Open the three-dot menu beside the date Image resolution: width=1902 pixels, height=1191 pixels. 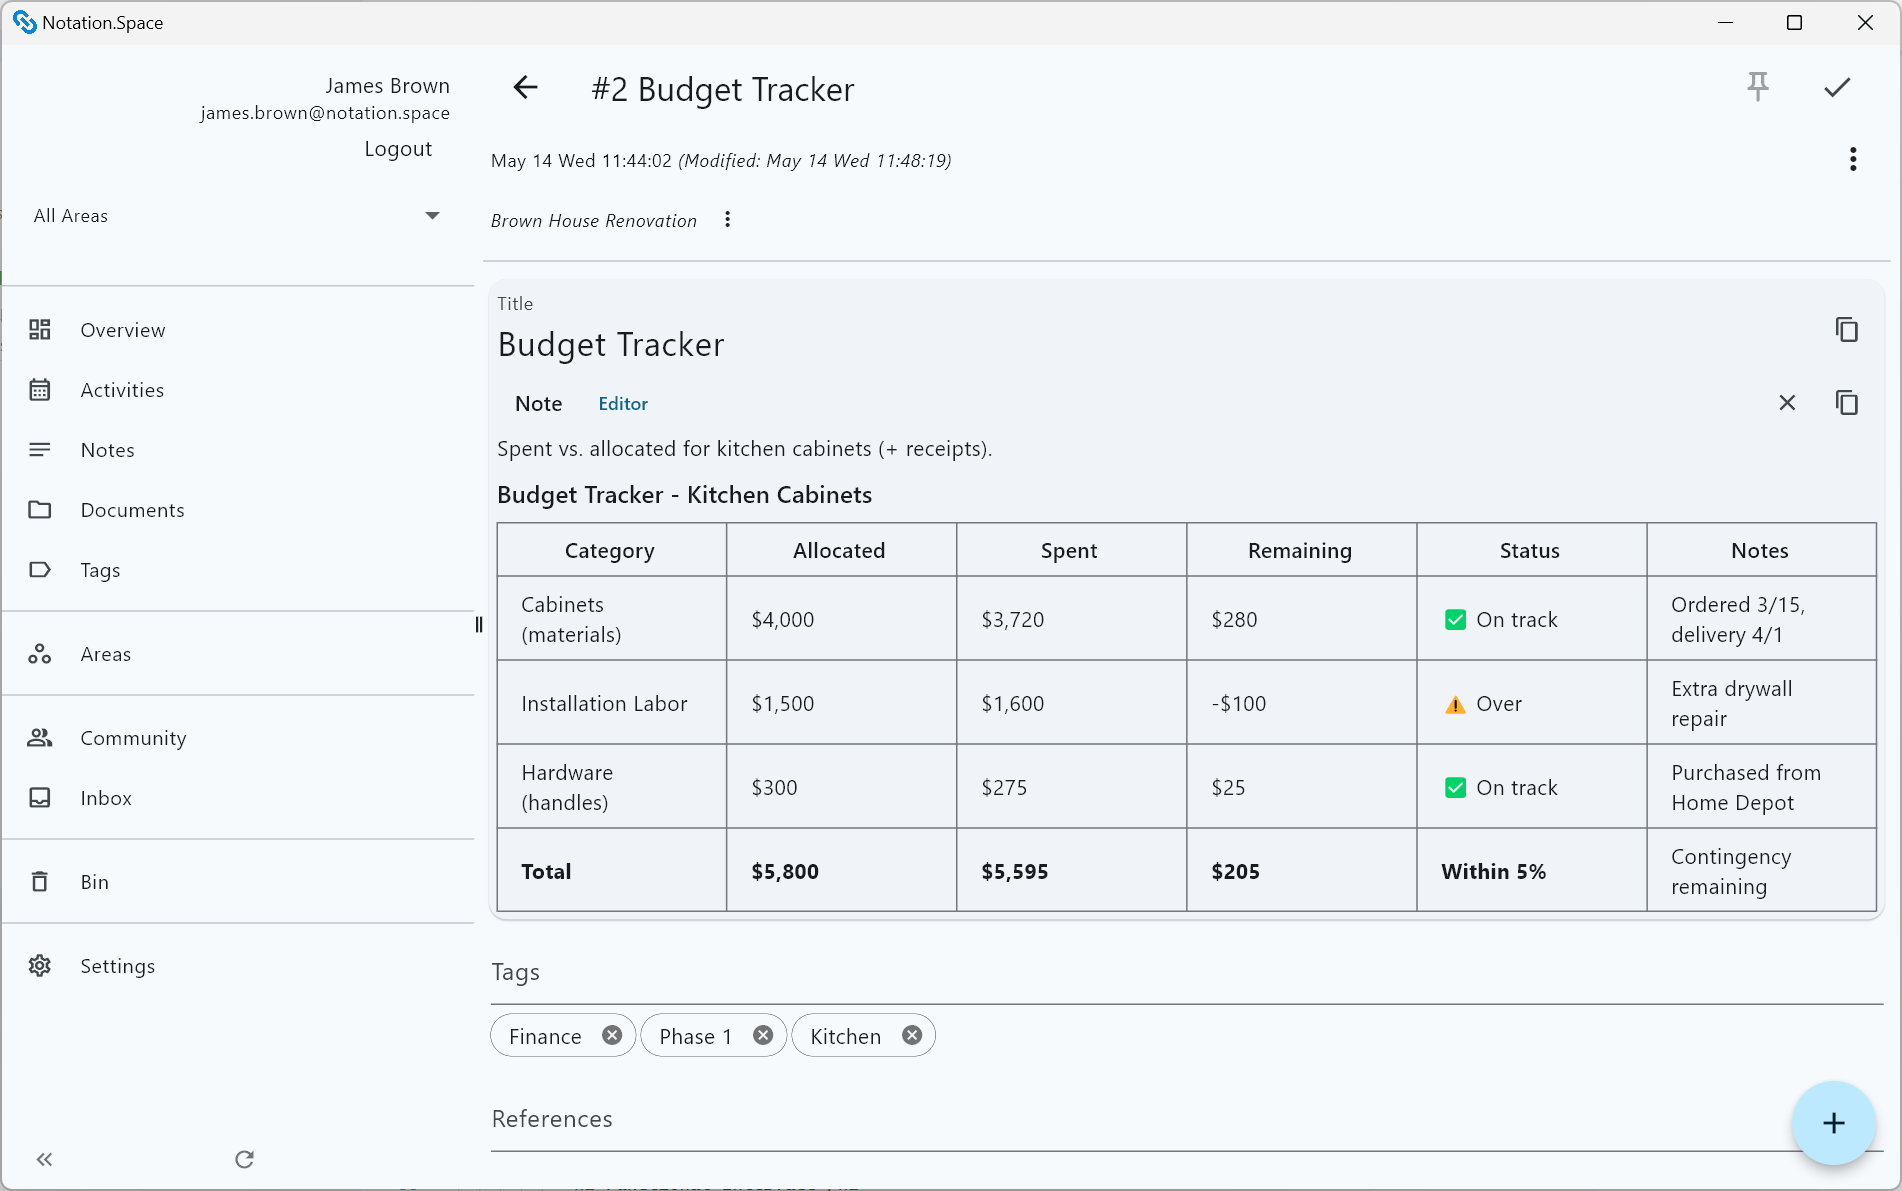tap(1852, 160)
